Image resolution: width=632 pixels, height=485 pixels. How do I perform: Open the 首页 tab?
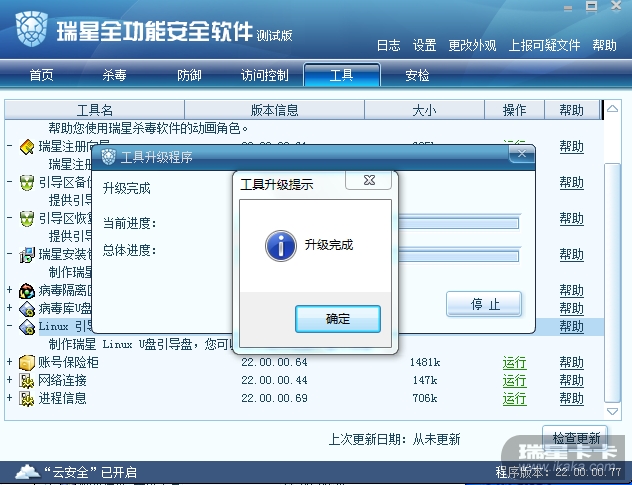(42, 75)
